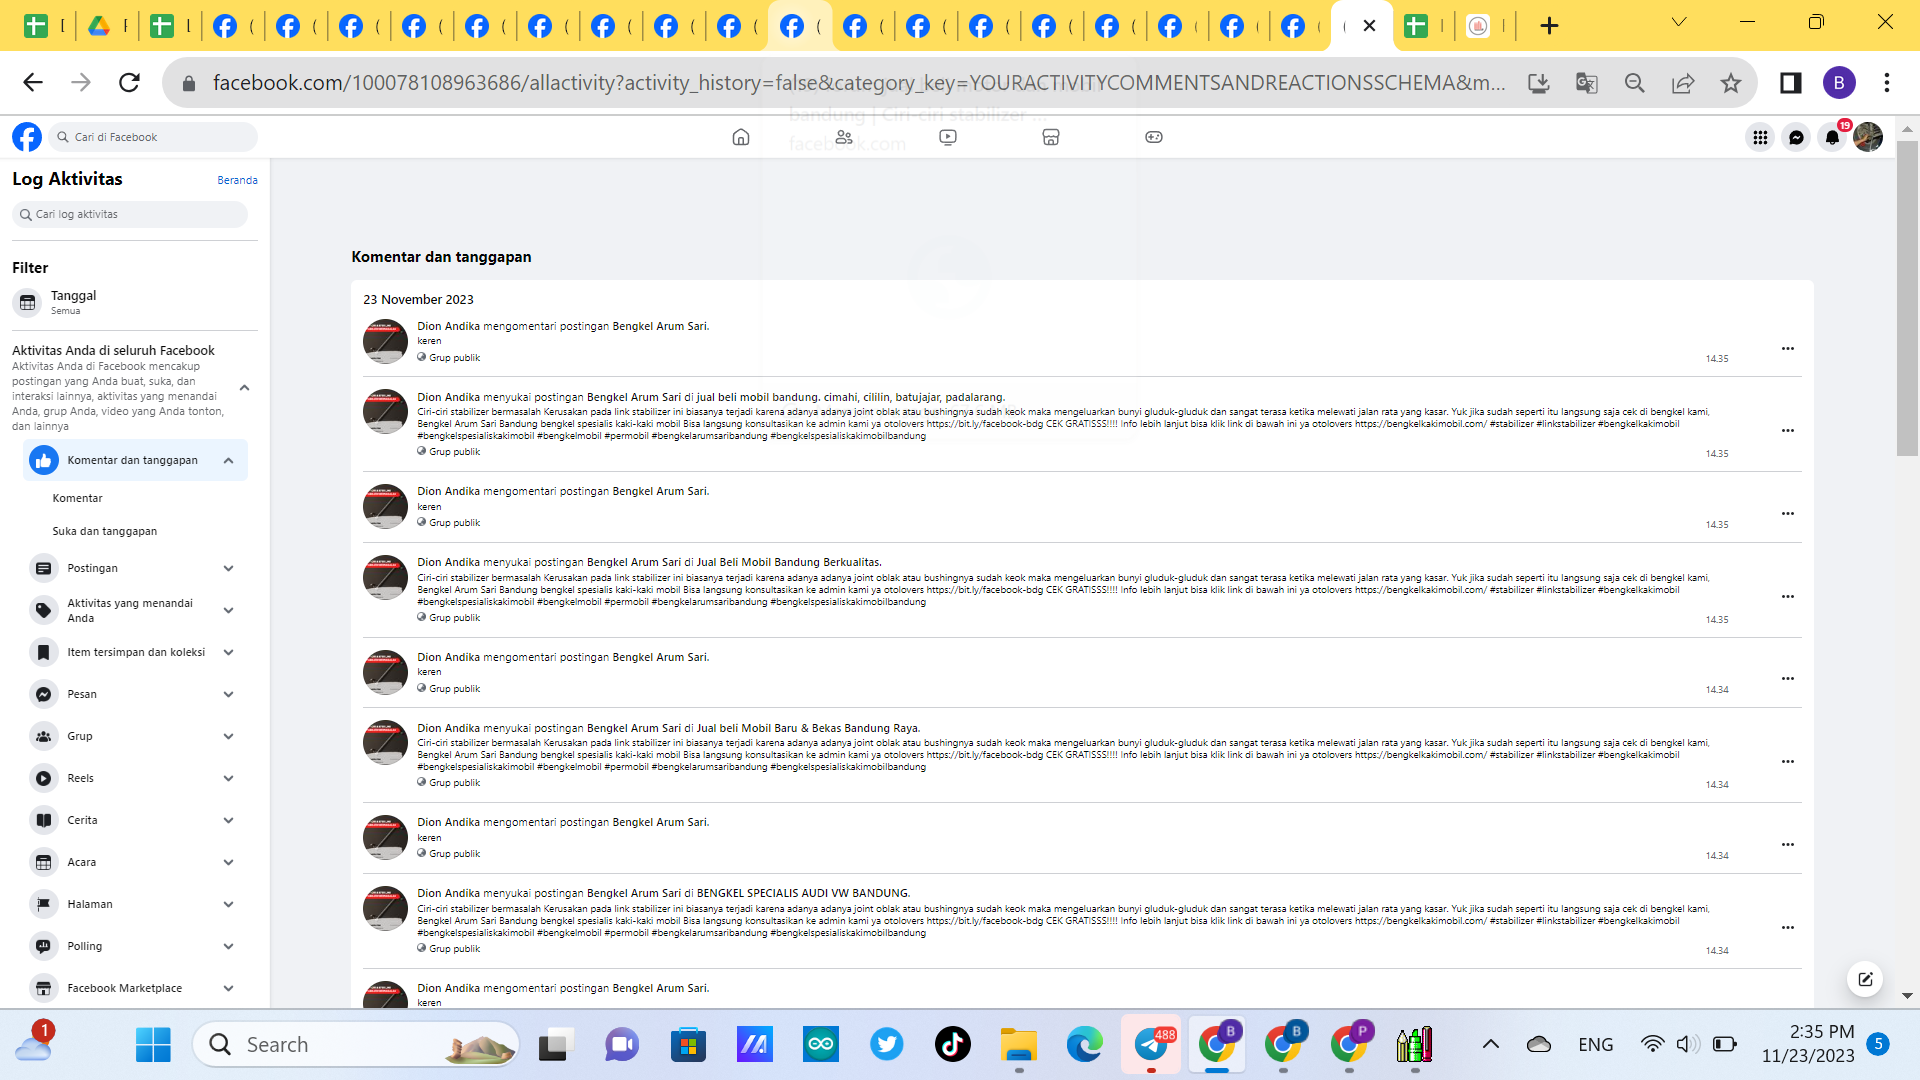Click the taskbar Search box
This screenshot has height=1080, width=1920.
356,1045
